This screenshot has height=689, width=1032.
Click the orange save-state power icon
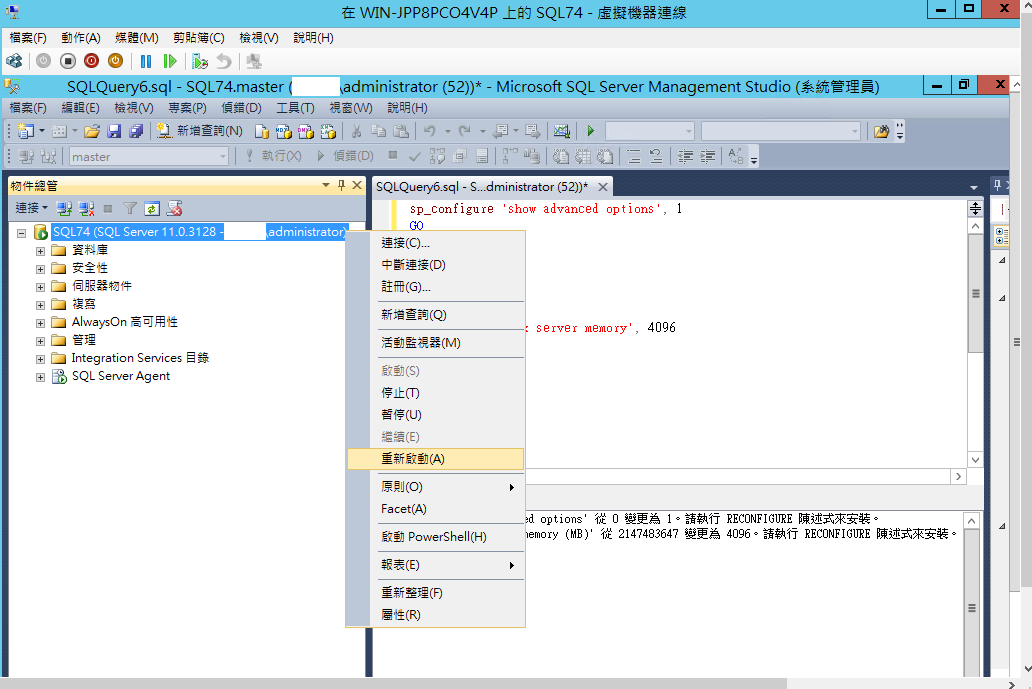tap(115, 61)
